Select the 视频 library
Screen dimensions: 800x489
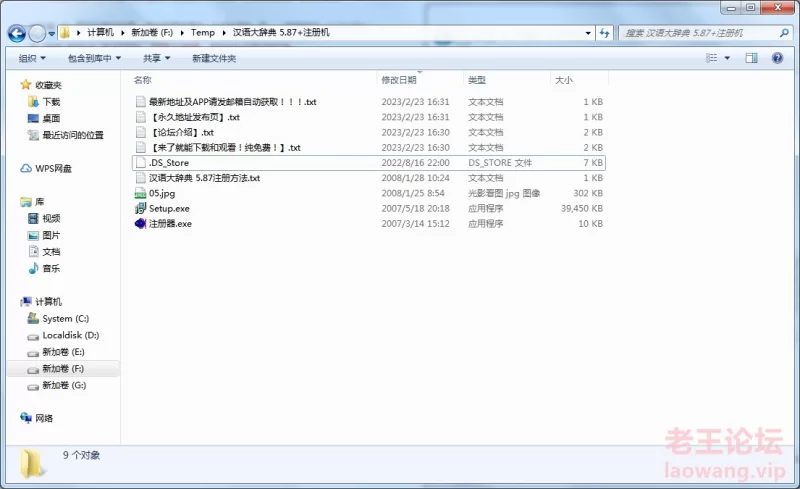click(x=51, y=218)
